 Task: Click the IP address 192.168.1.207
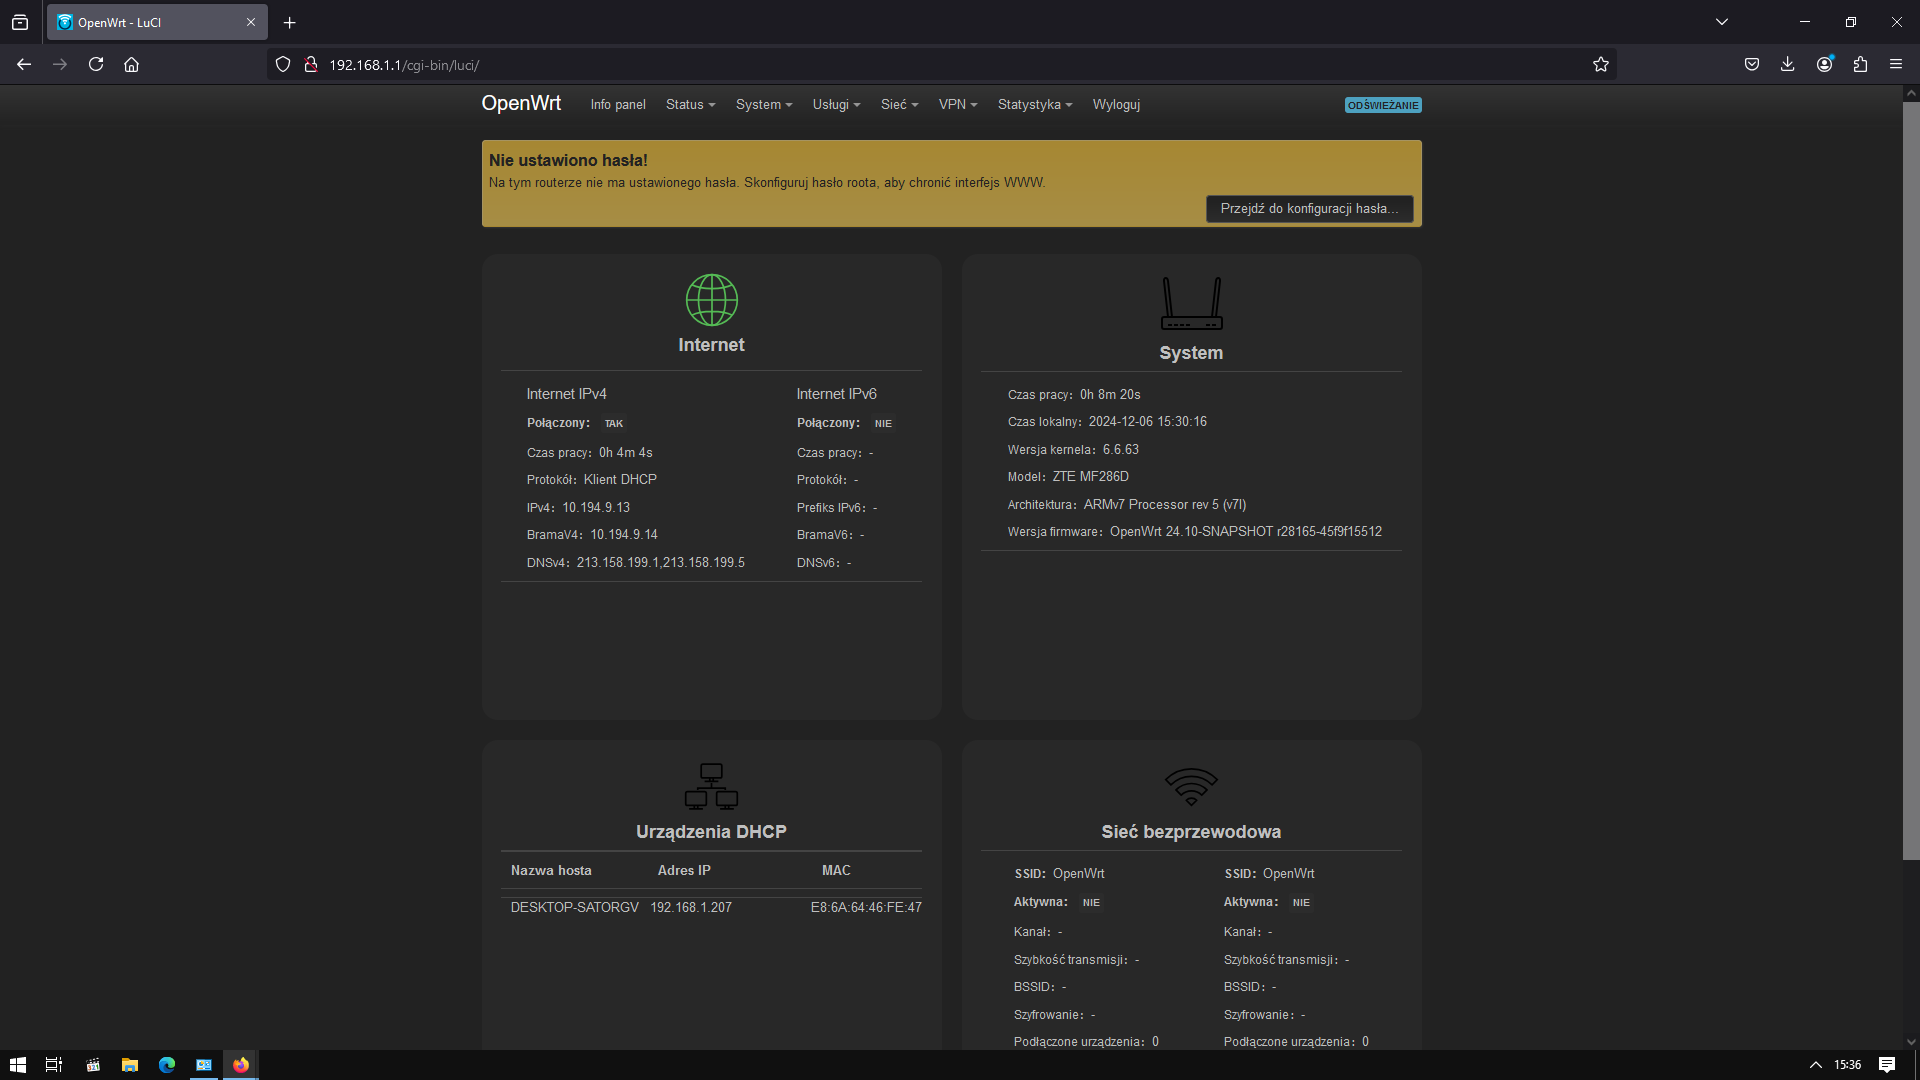691,907
